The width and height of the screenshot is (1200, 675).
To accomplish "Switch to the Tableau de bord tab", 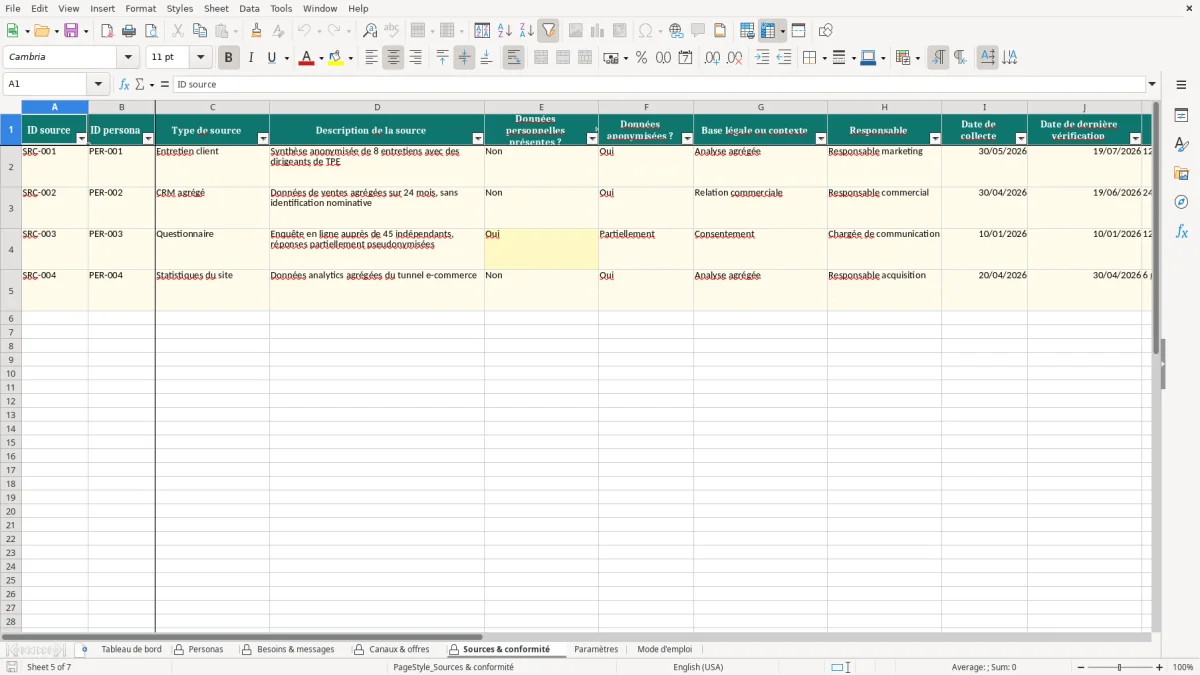I will [131, 649].
